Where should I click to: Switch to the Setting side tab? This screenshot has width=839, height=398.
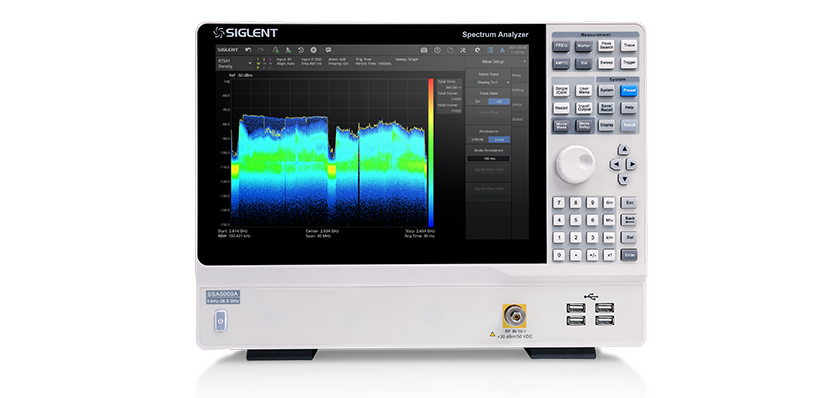point(518,90)
